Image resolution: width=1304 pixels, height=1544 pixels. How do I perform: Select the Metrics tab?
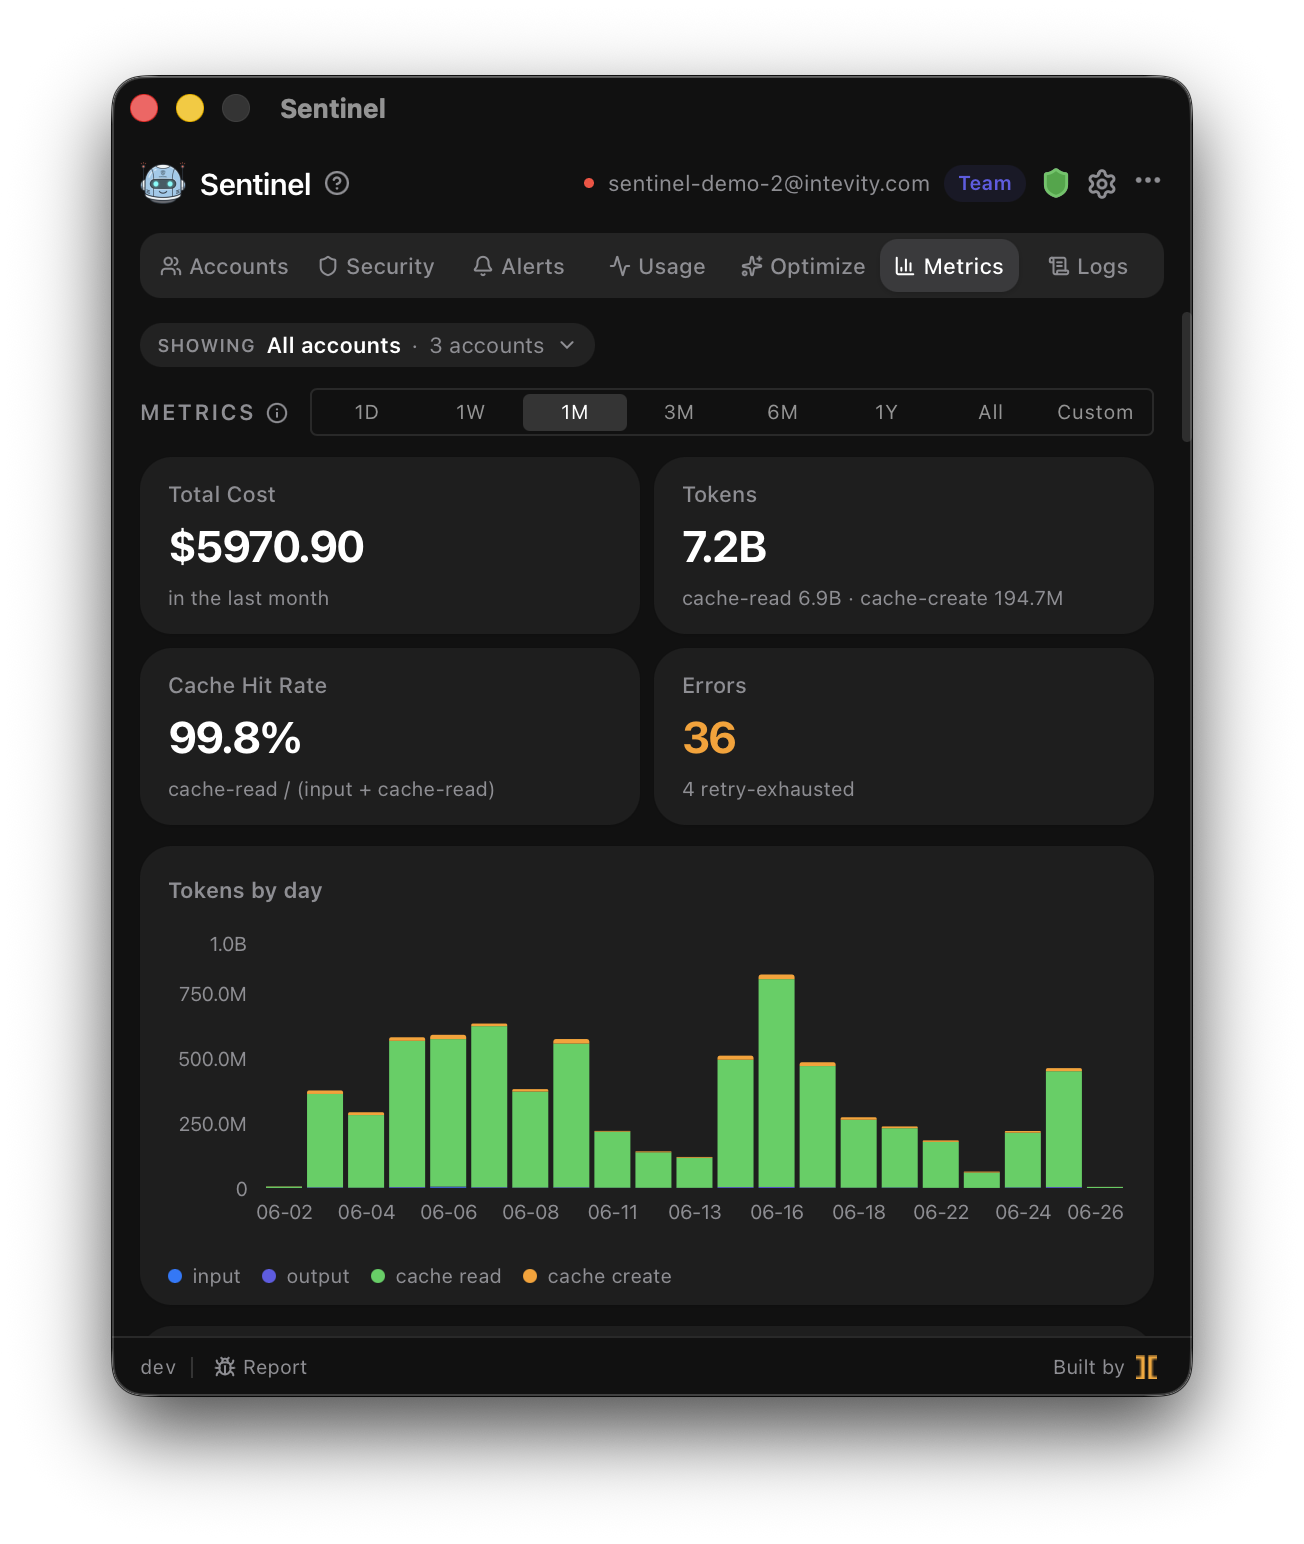tap(949, 266)
